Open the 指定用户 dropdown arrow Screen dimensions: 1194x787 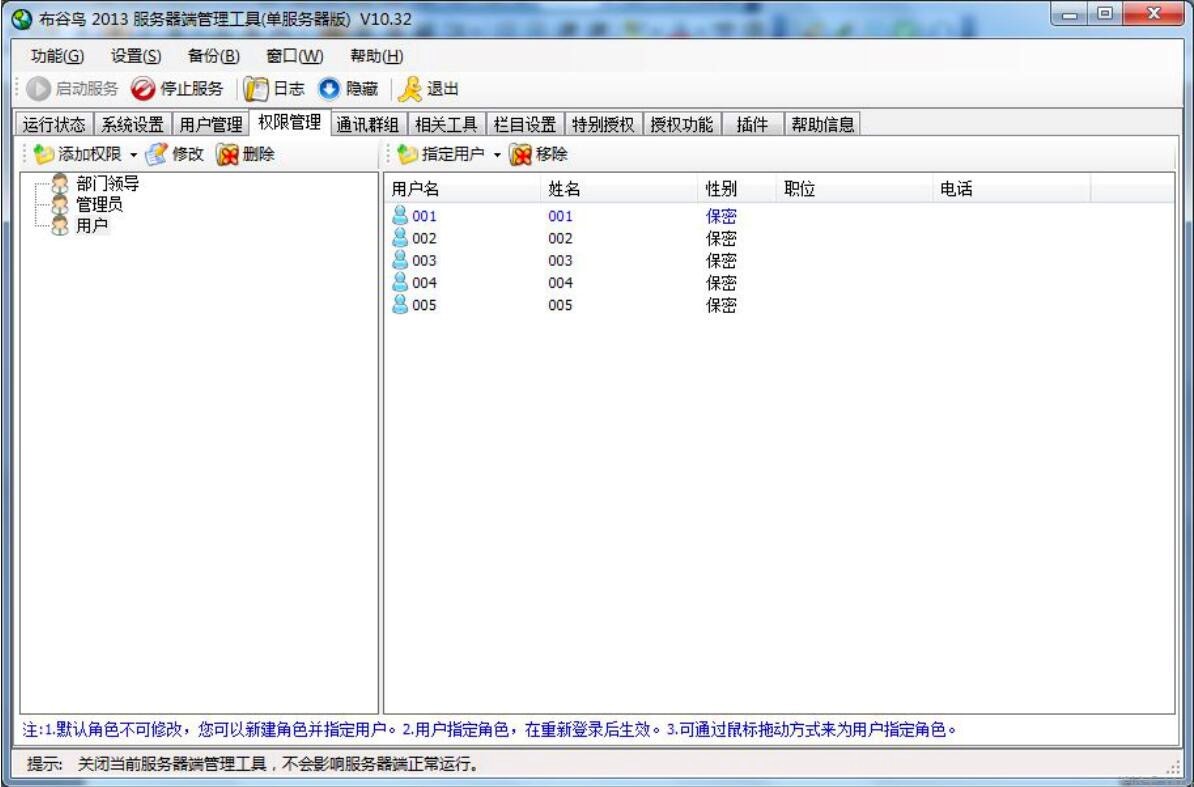pyautogui.click(x=497, y=155)
